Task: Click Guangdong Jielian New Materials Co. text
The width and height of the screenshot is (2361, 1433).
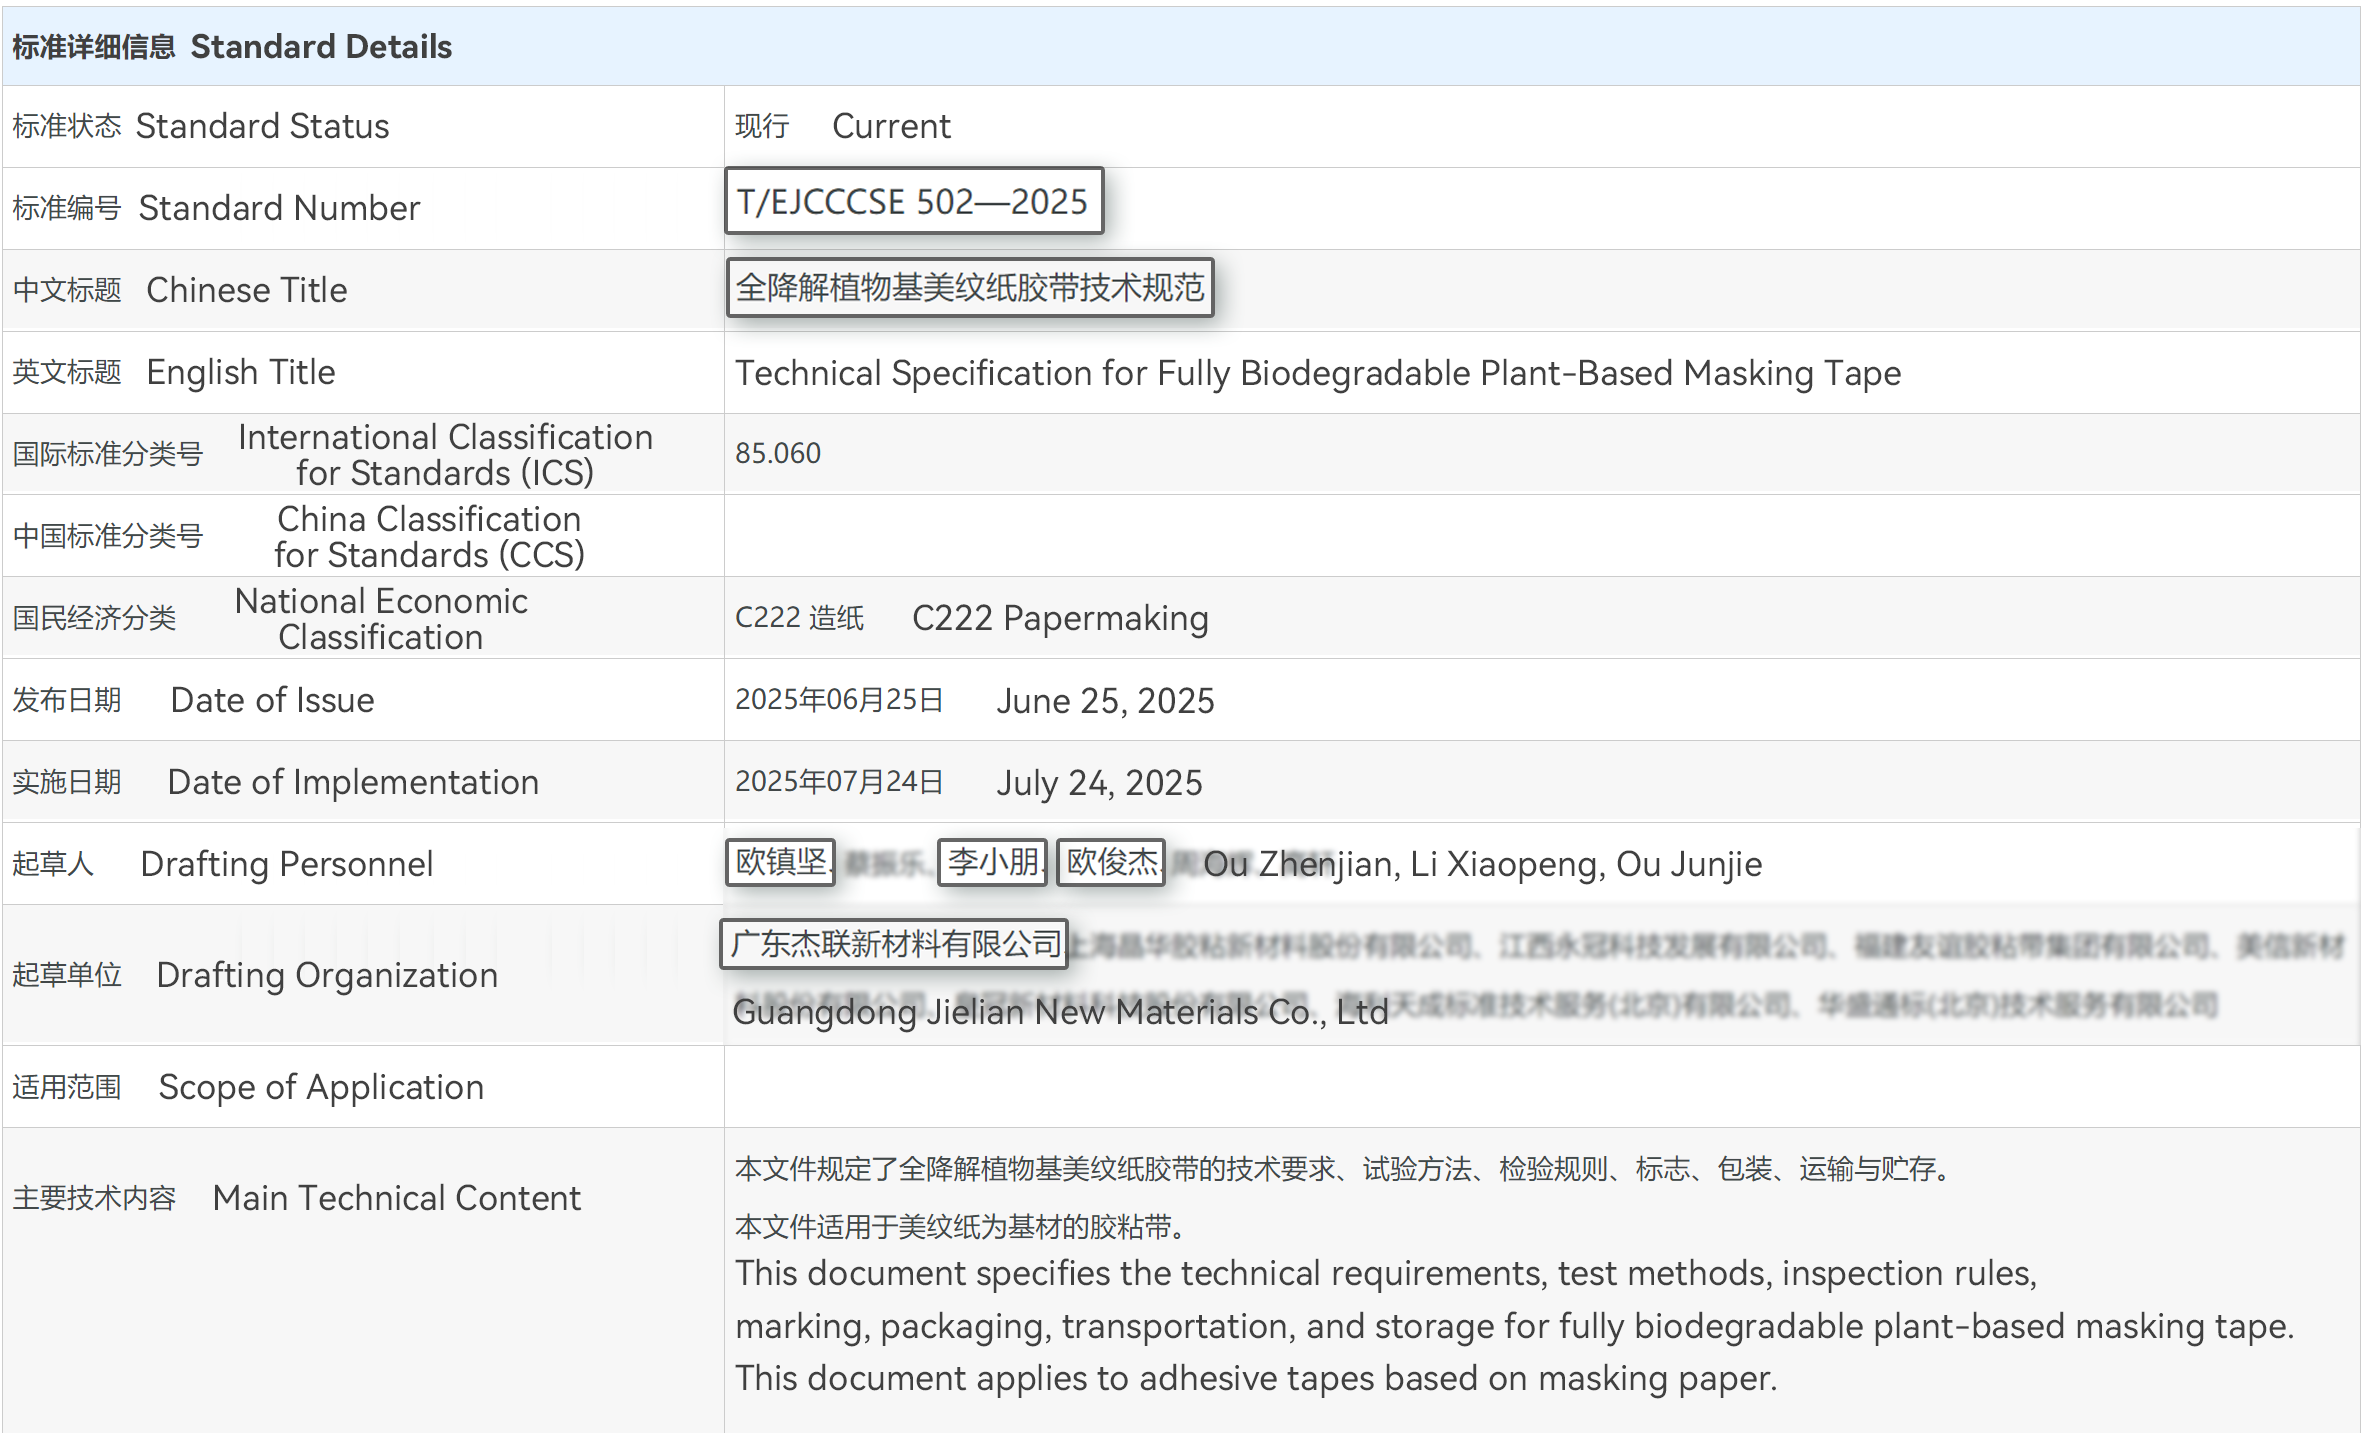Action: click(x=1059, y=1012)
